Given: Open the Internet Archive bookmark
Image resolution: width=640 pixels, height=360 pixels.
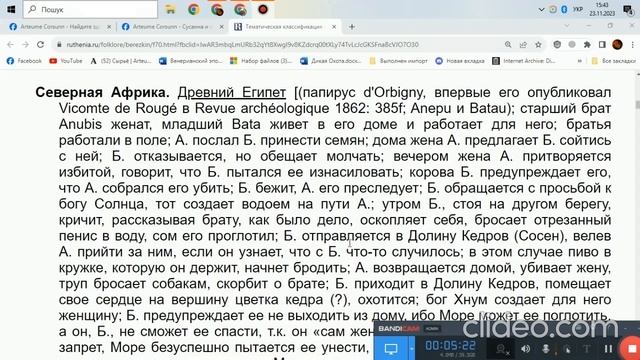Looking at the screenshot, I should (x=523, y=61).
